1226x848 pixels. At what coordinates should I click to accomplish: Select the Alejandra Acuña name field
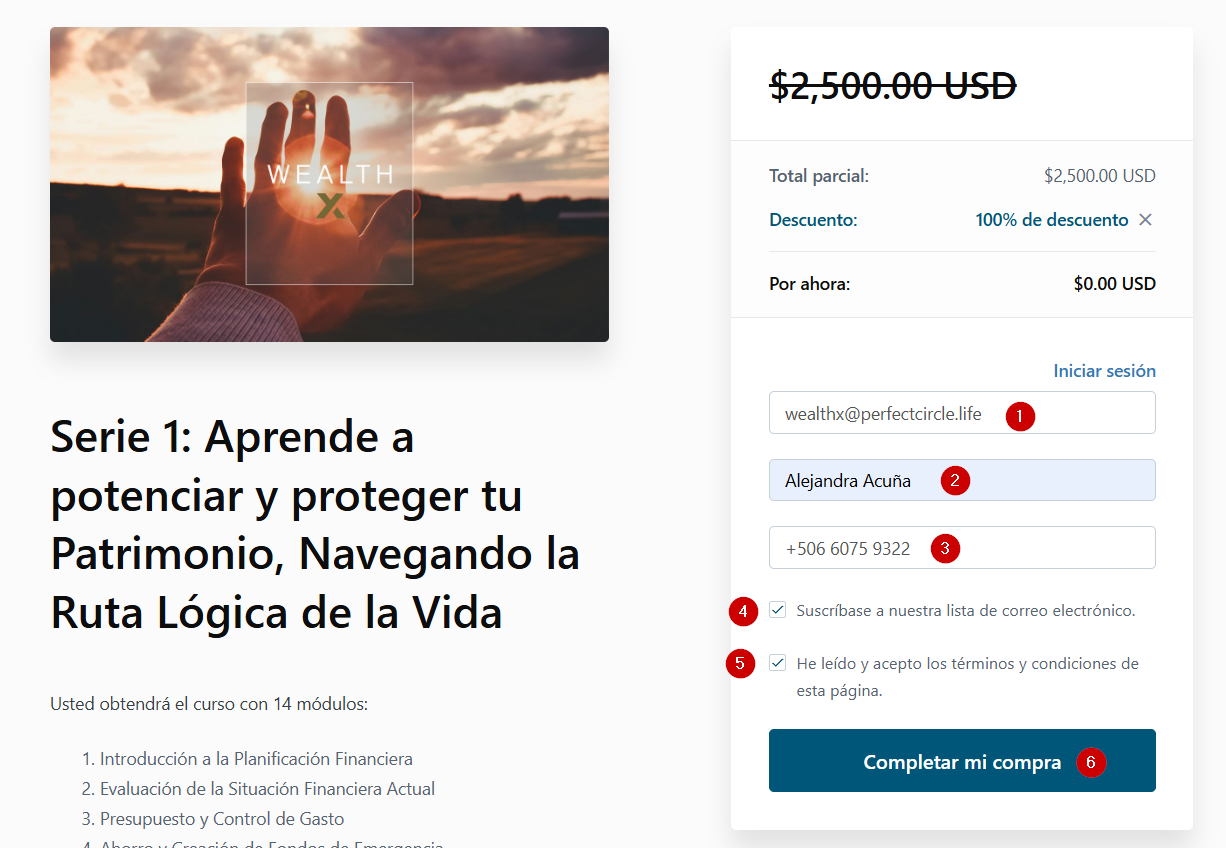[x=962, y=480]
